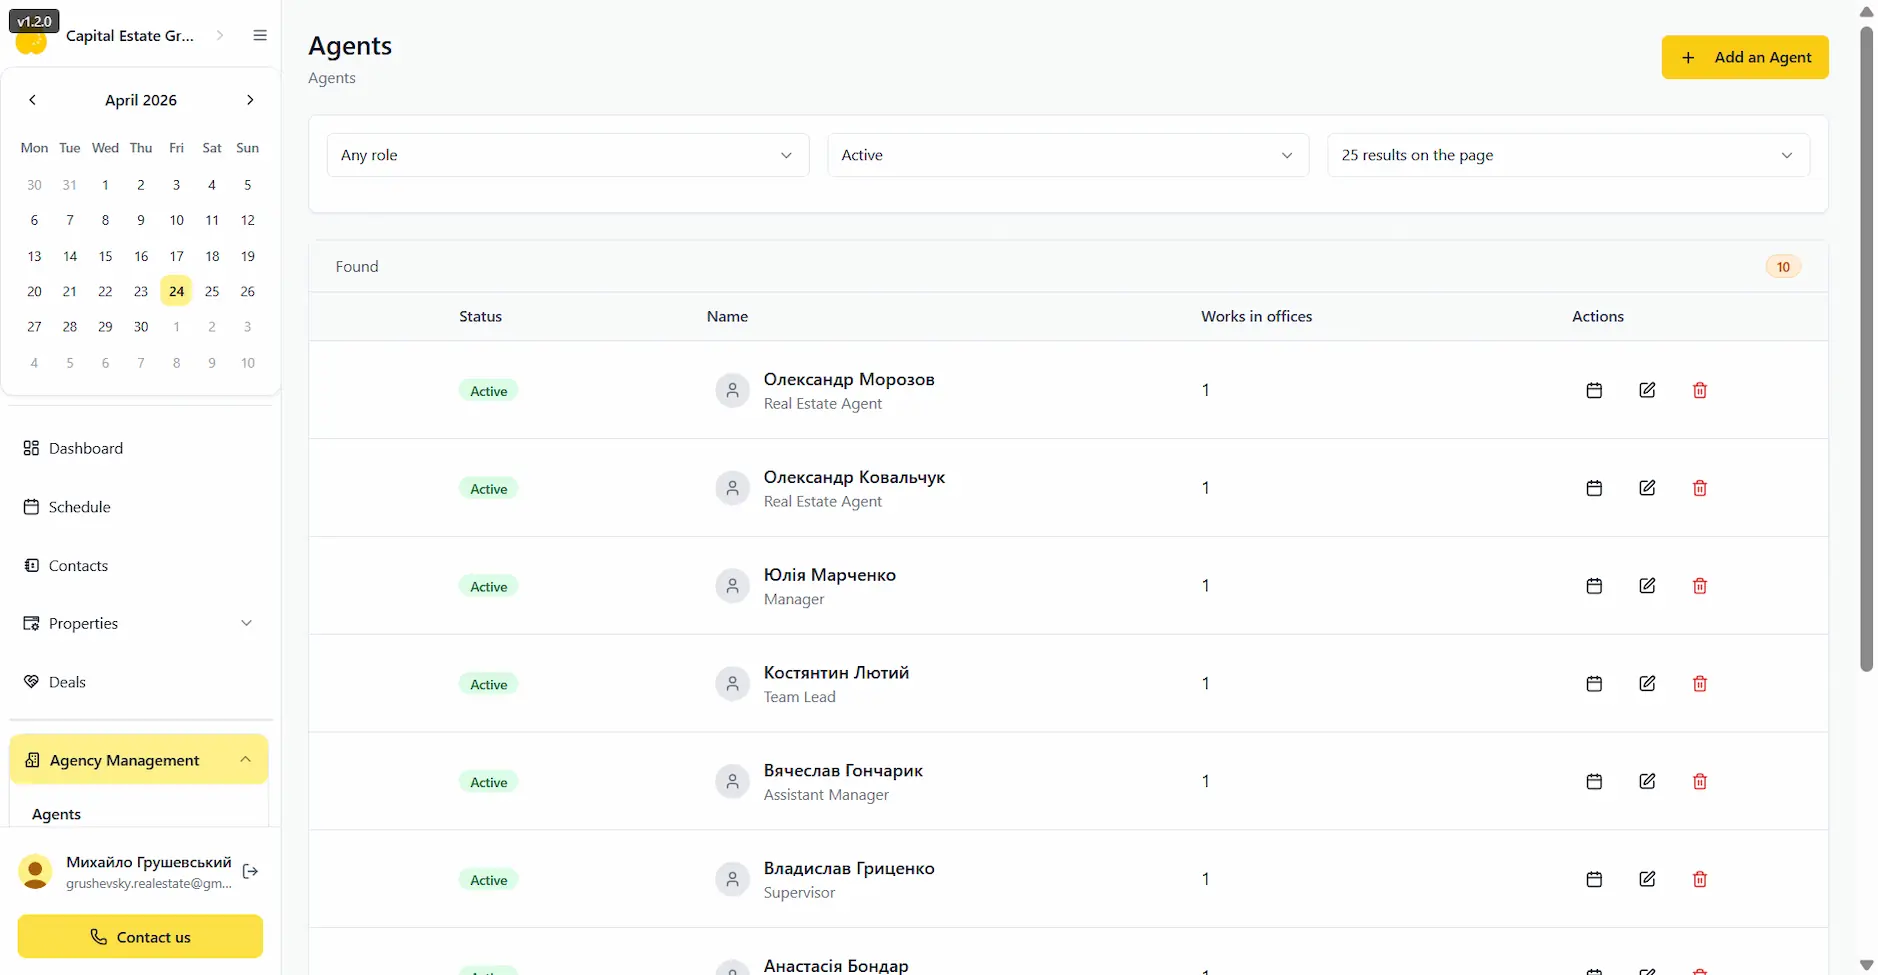Click Active badge for Юлія Марченко
1878x975 pixels.
pos(489,587)
